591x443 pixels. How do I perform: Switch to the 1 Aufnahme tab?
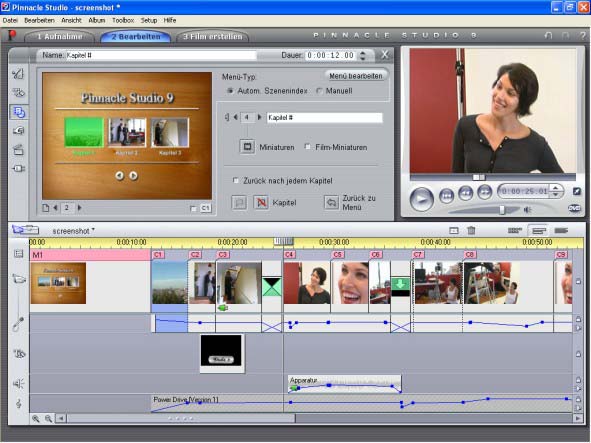[60, 37]
